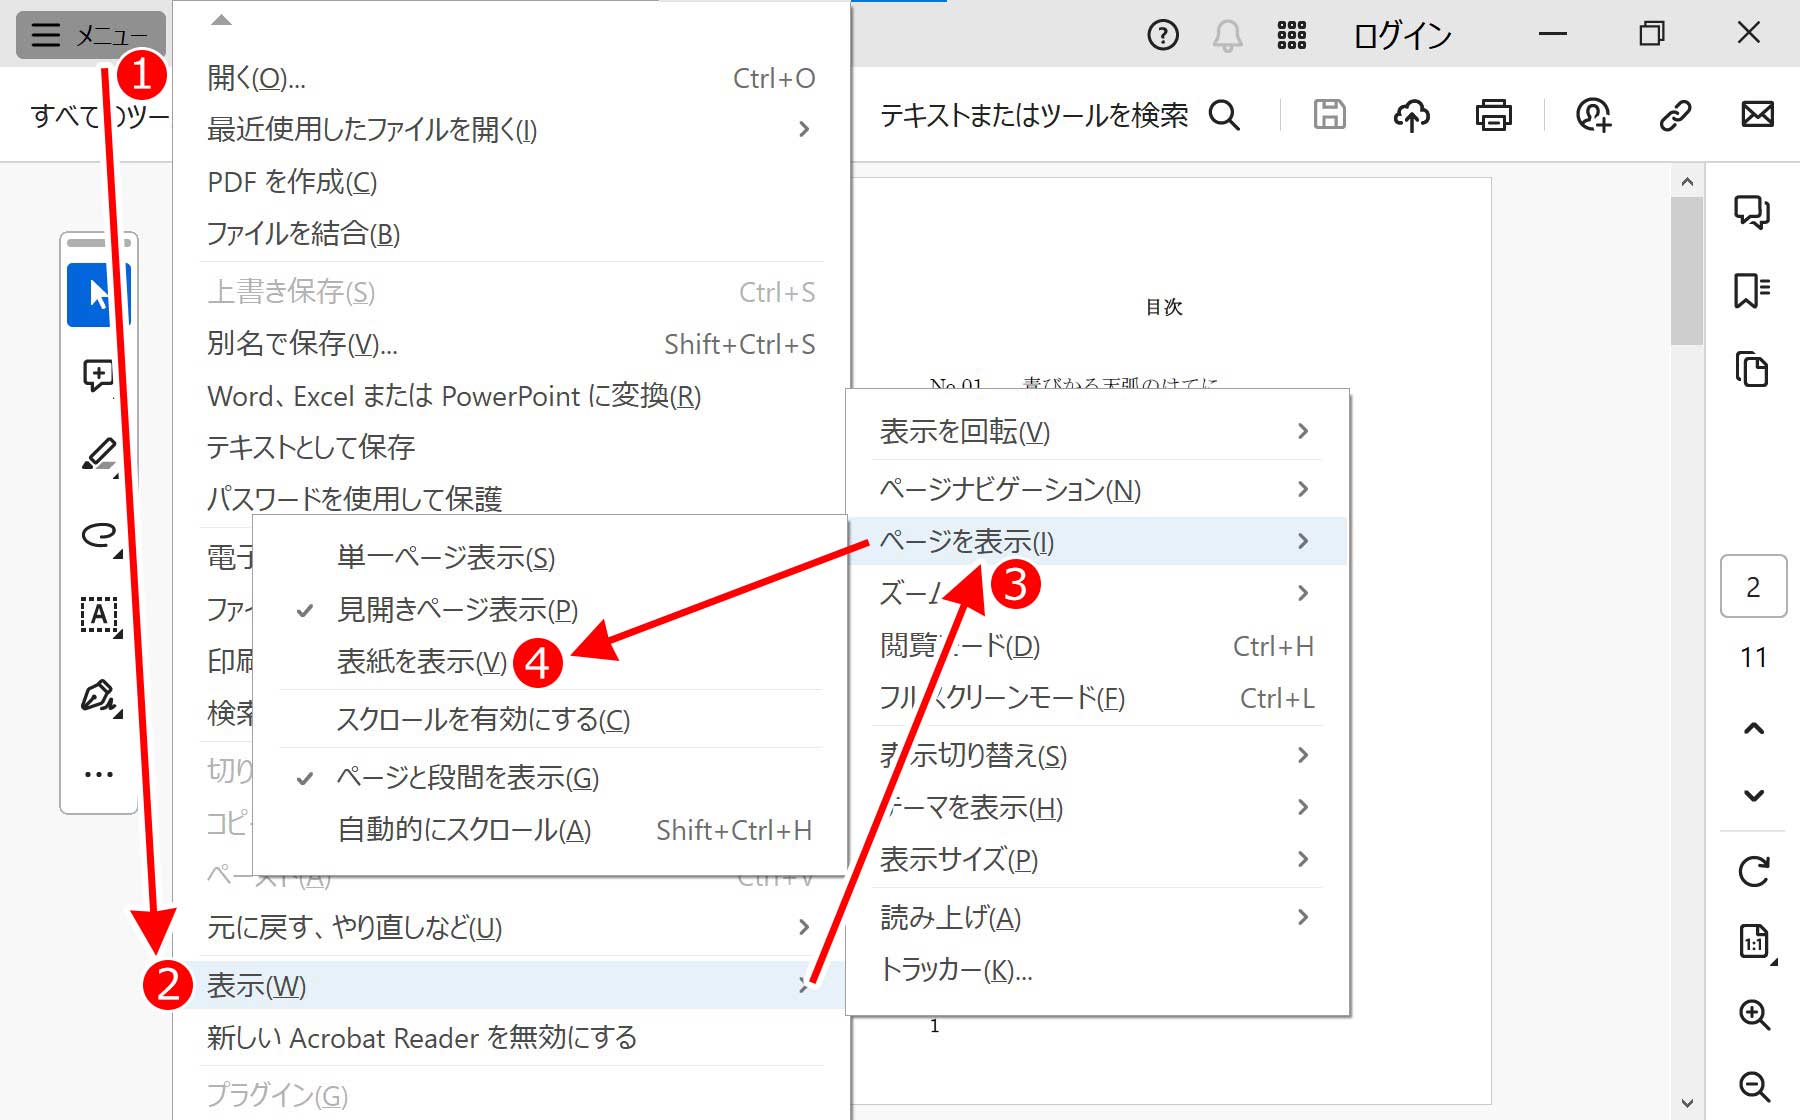This screenshot has height=1120, width=1800.
Task: Toggle 表紙を表示(V) option
Action: 550,662
